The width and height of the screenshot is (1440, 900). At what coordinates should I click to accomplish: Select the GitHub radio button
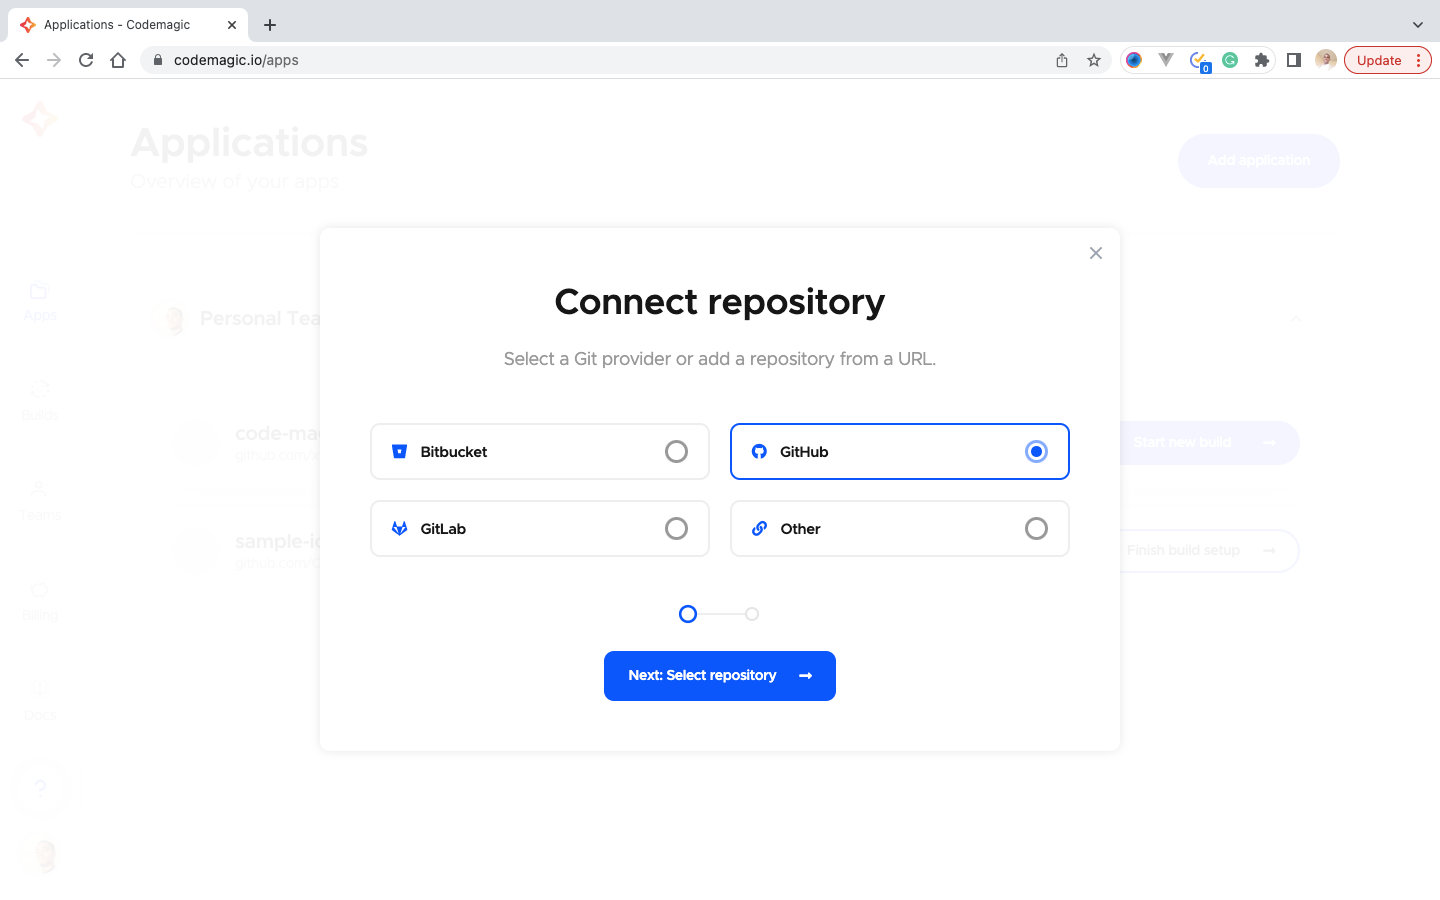tap(1036, 452)
